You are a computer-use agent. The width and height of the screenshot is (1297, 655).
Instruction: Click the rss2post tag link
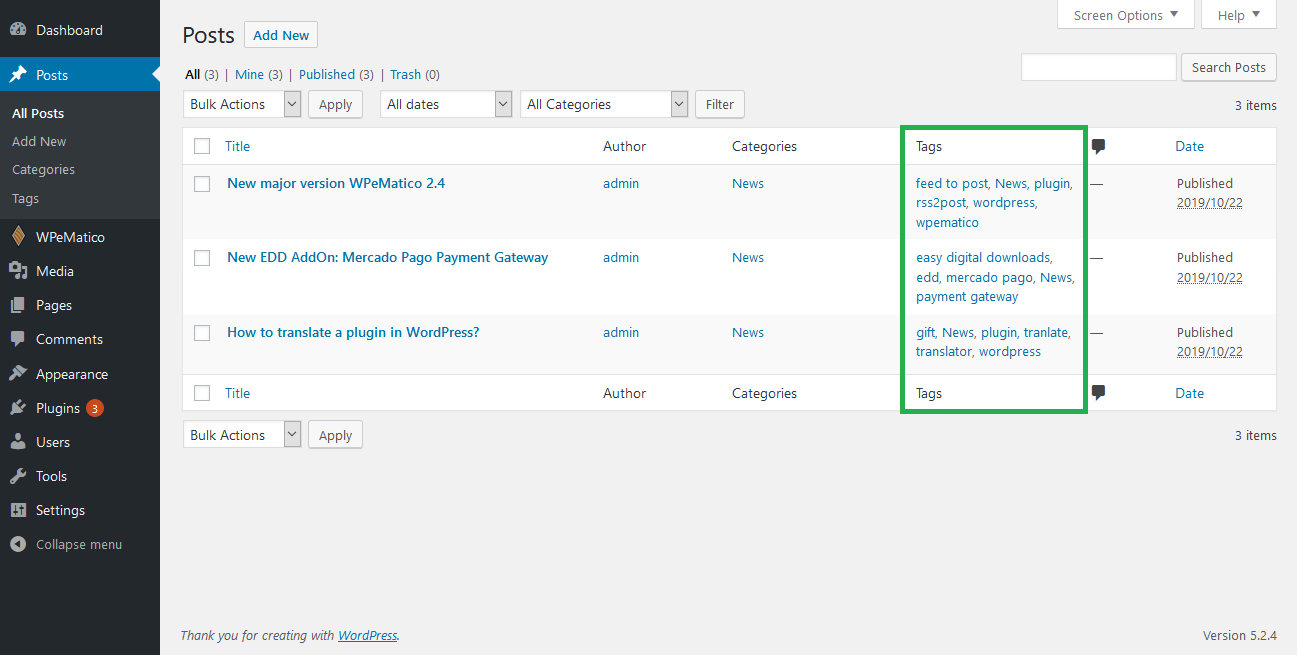pyautogui.click(x=941, y=203)
